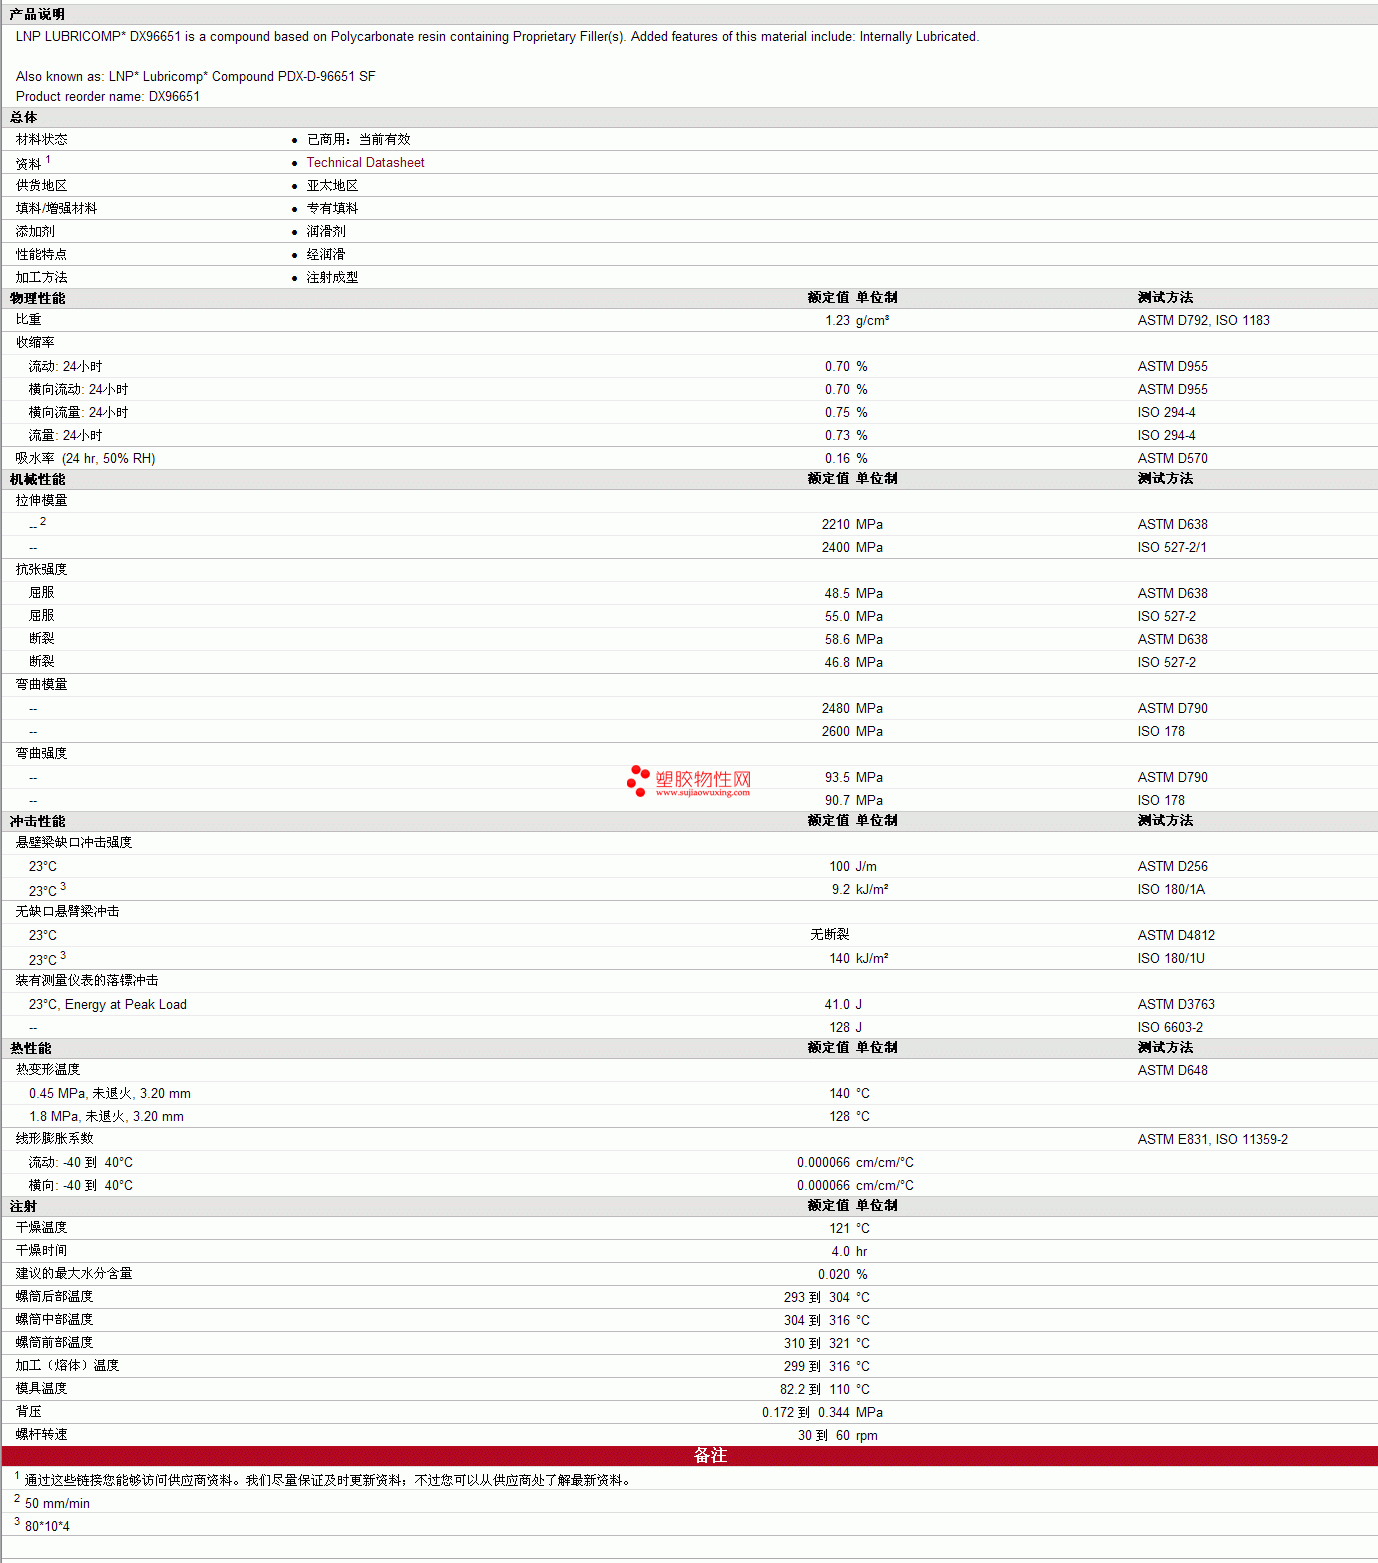Select the tensile modulus value 2210

pyautogui.click(x=835, y=525)
